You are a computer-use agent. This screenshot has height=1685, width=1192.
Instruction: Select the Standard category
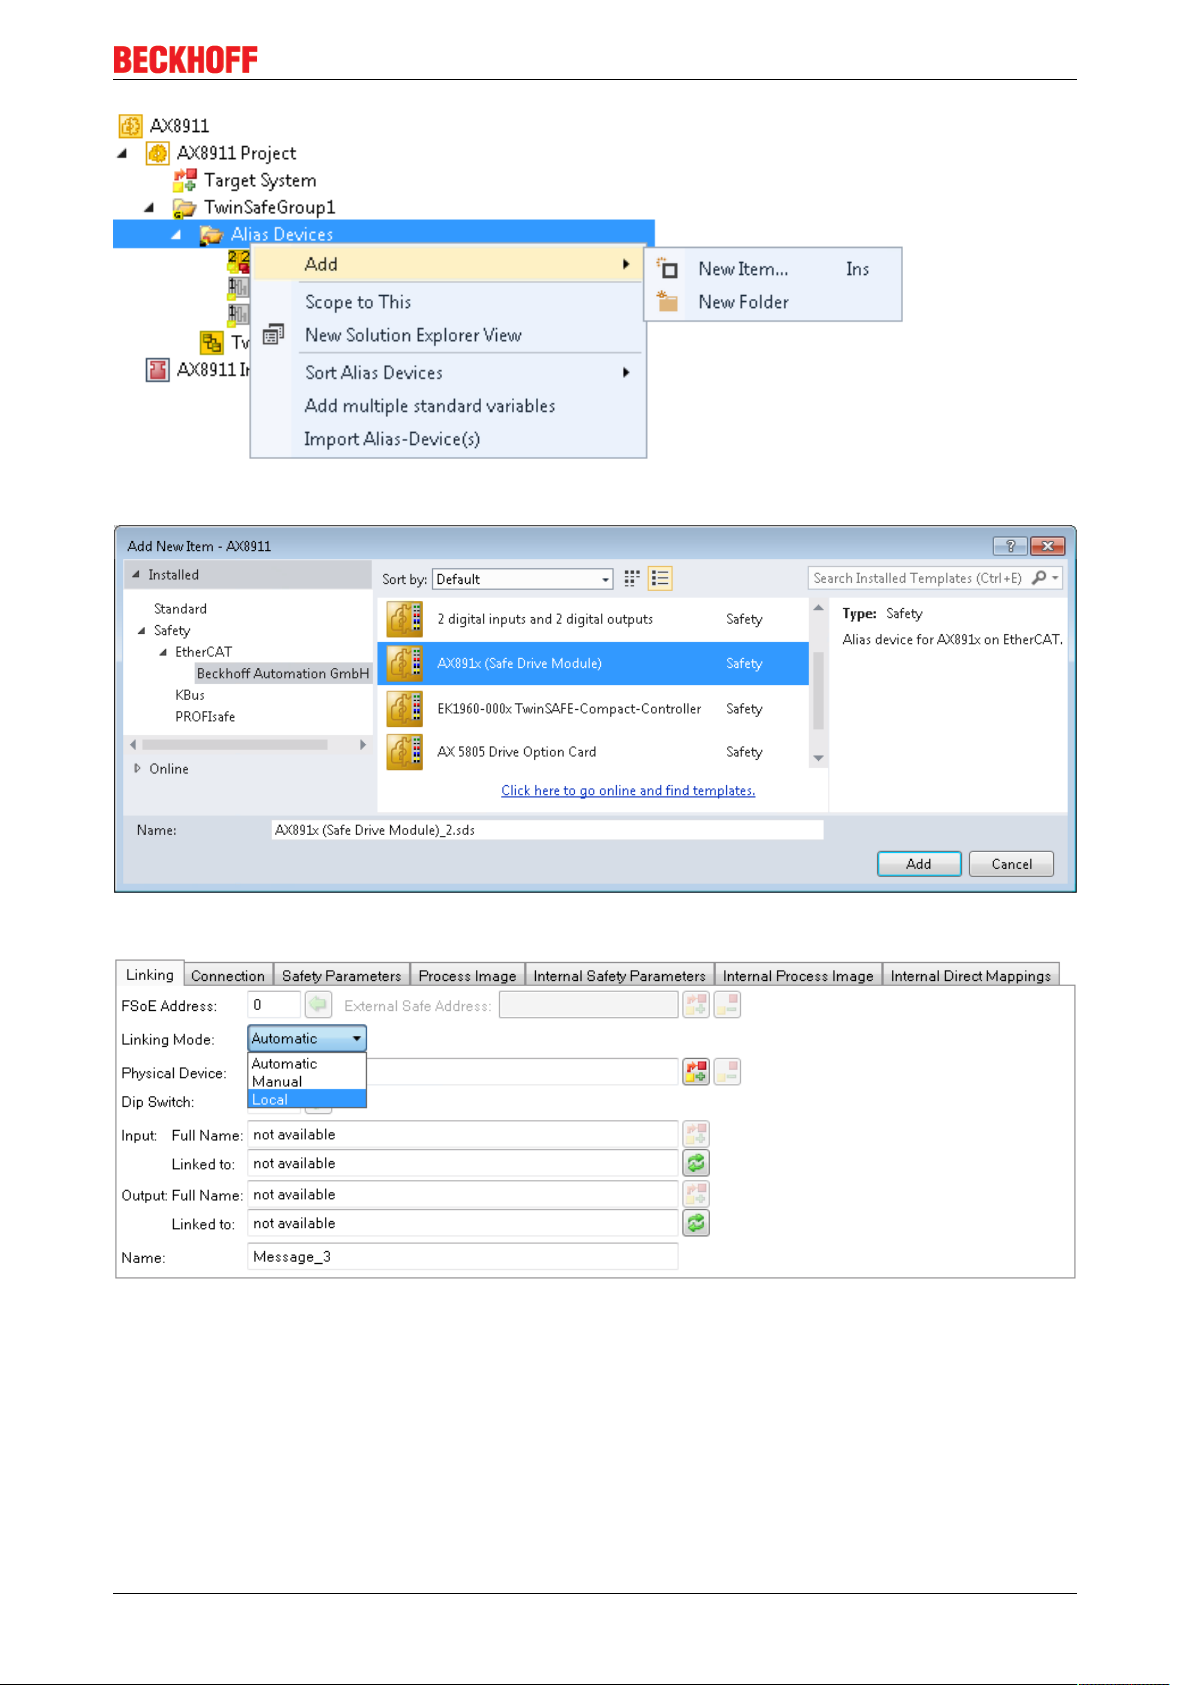click(x=180, y=609)
